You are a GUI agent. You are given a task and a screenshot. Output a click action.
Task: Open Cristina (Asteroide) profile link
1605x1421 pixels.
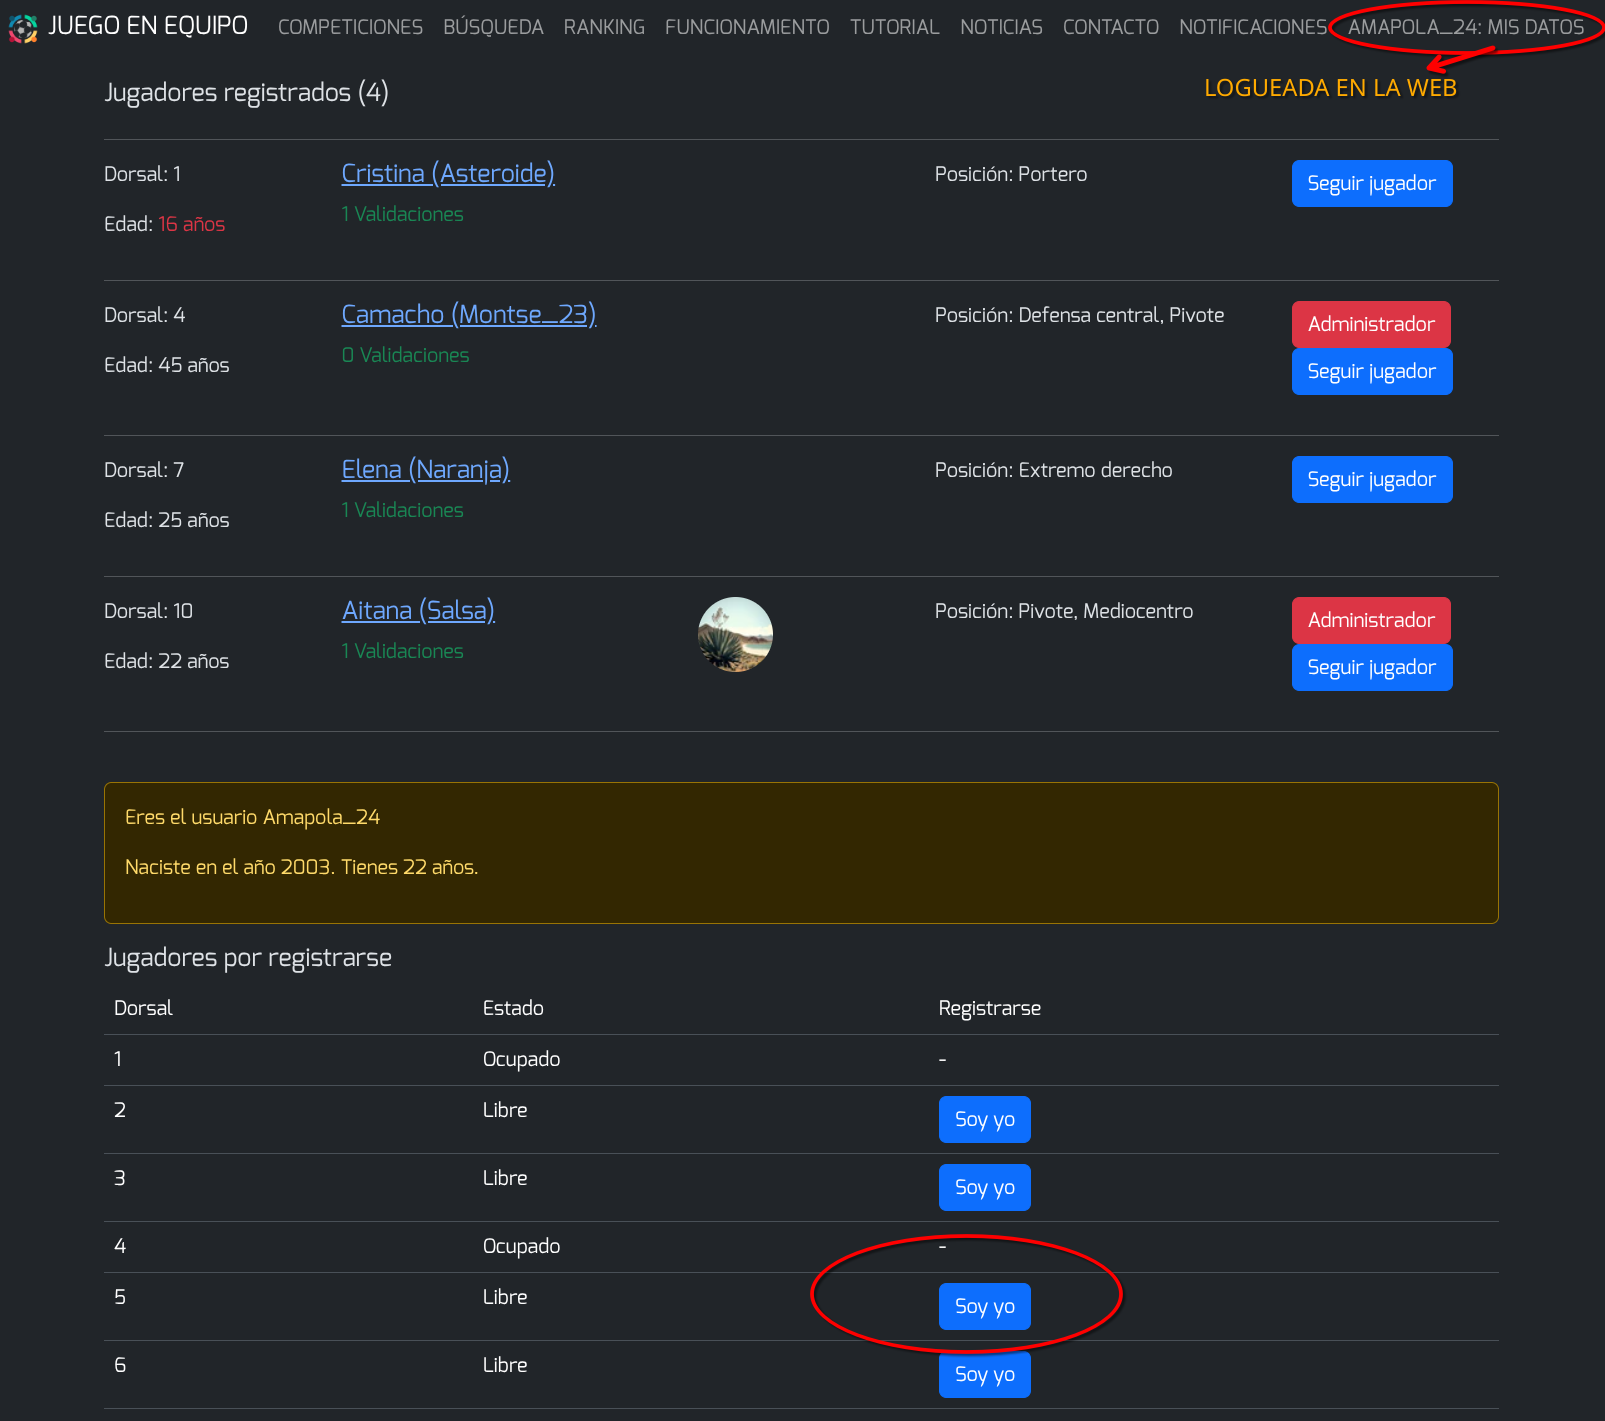point(448,173)
